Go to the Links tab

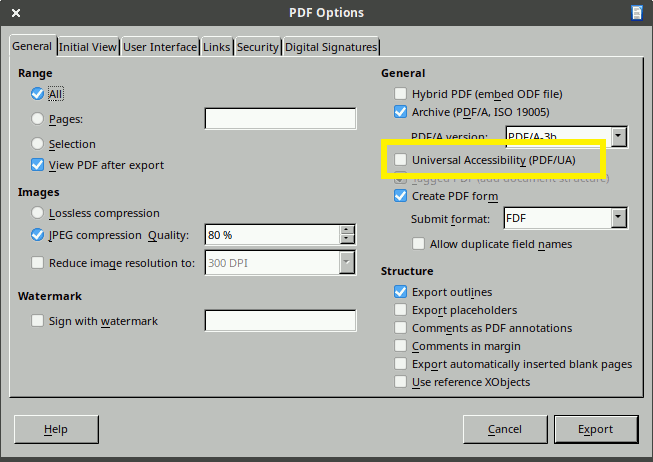click(x=217, y=47)
